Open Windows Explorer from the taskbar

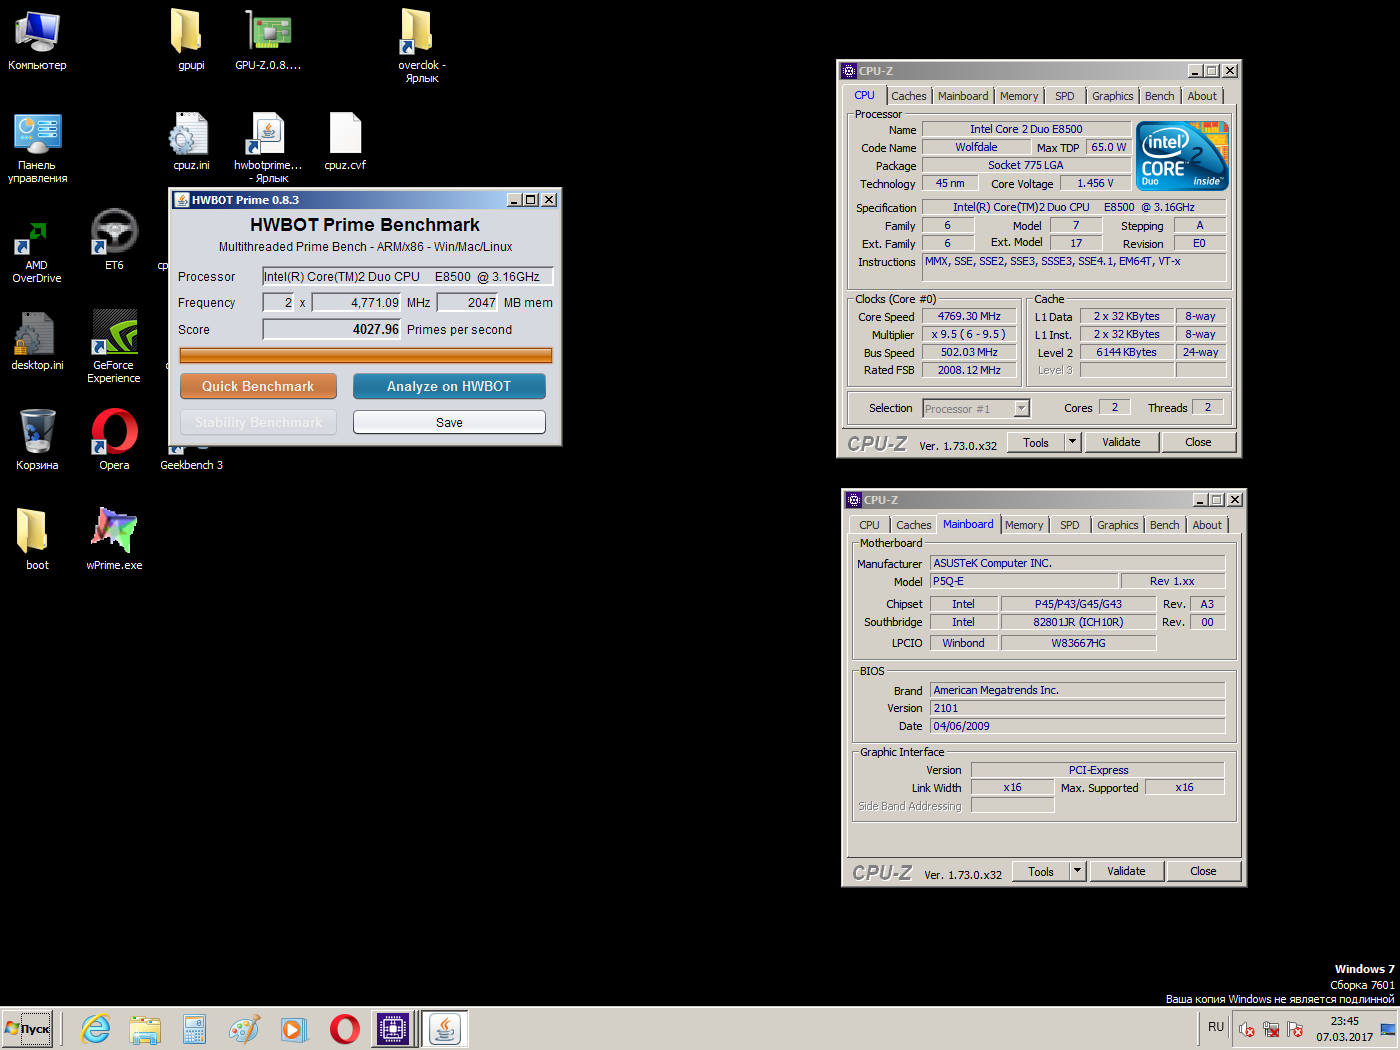pyautogui.click(x=145, y=1029)
